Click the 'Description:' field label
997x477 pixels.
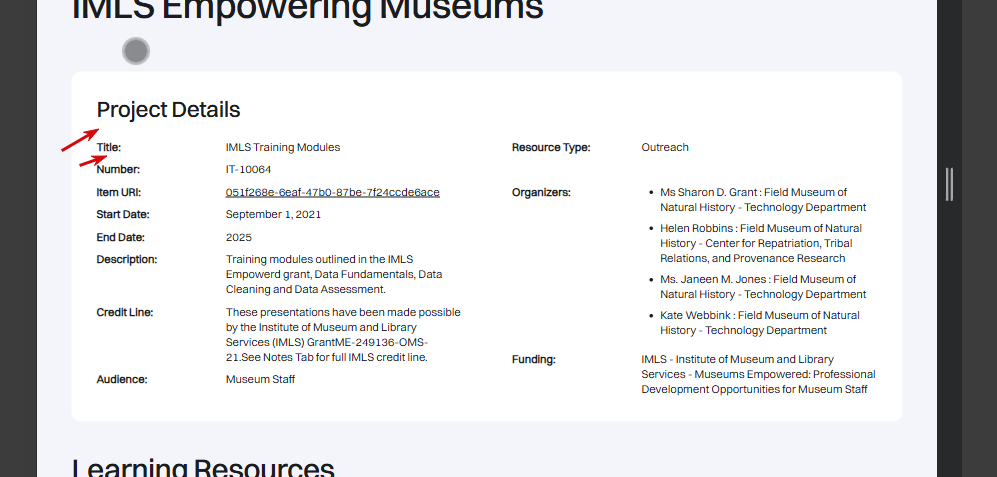pyautogui.click(x=127, y=259)
